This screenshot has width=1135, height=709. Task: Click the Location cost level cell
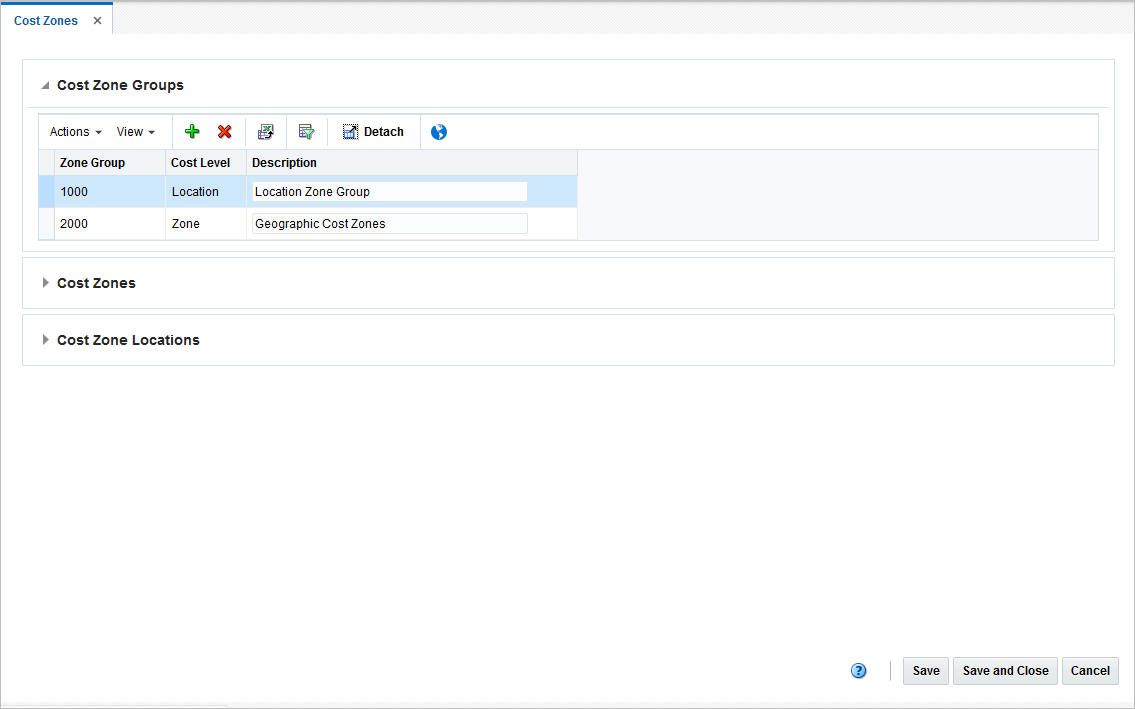206,192
